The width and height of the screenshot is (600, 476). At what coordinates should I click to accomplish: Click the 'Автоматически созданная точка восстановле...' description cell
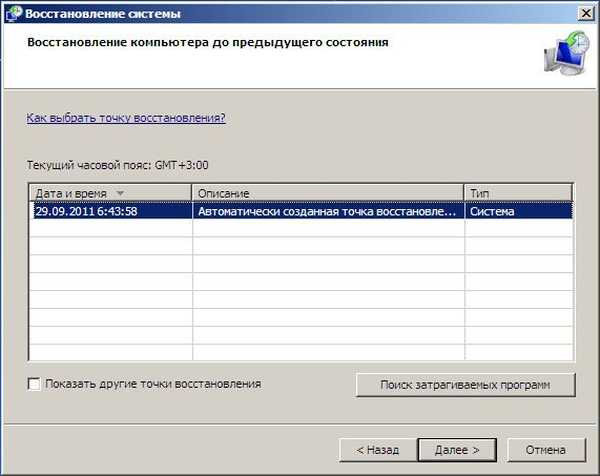328,211
